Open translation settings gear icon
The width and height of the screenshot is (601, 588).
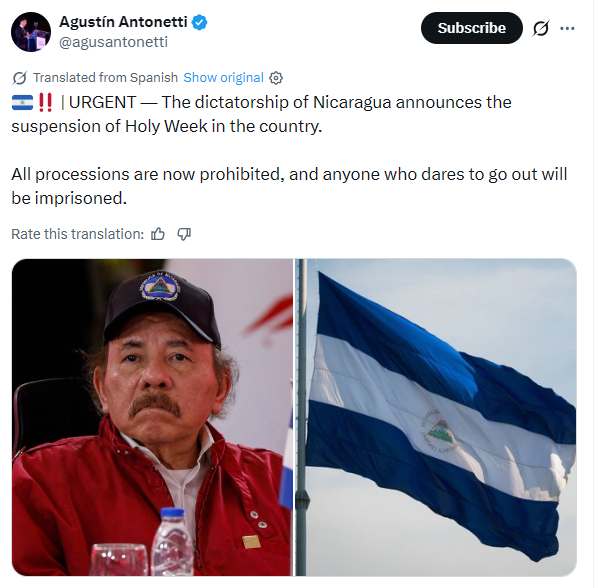click(276, 78)
